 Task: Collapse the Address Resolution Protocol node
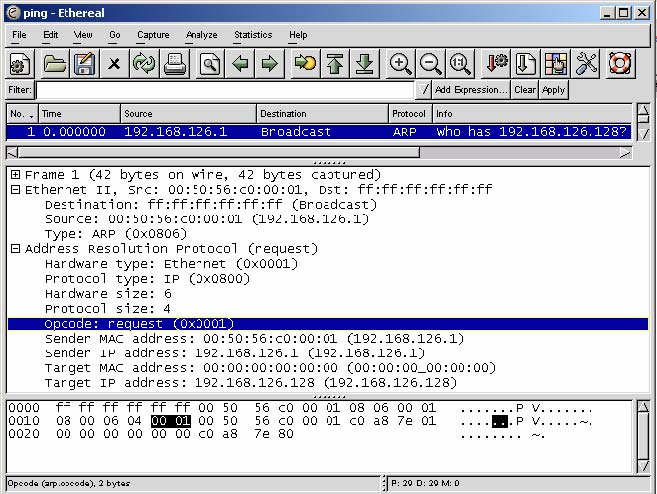pos(16,249)
